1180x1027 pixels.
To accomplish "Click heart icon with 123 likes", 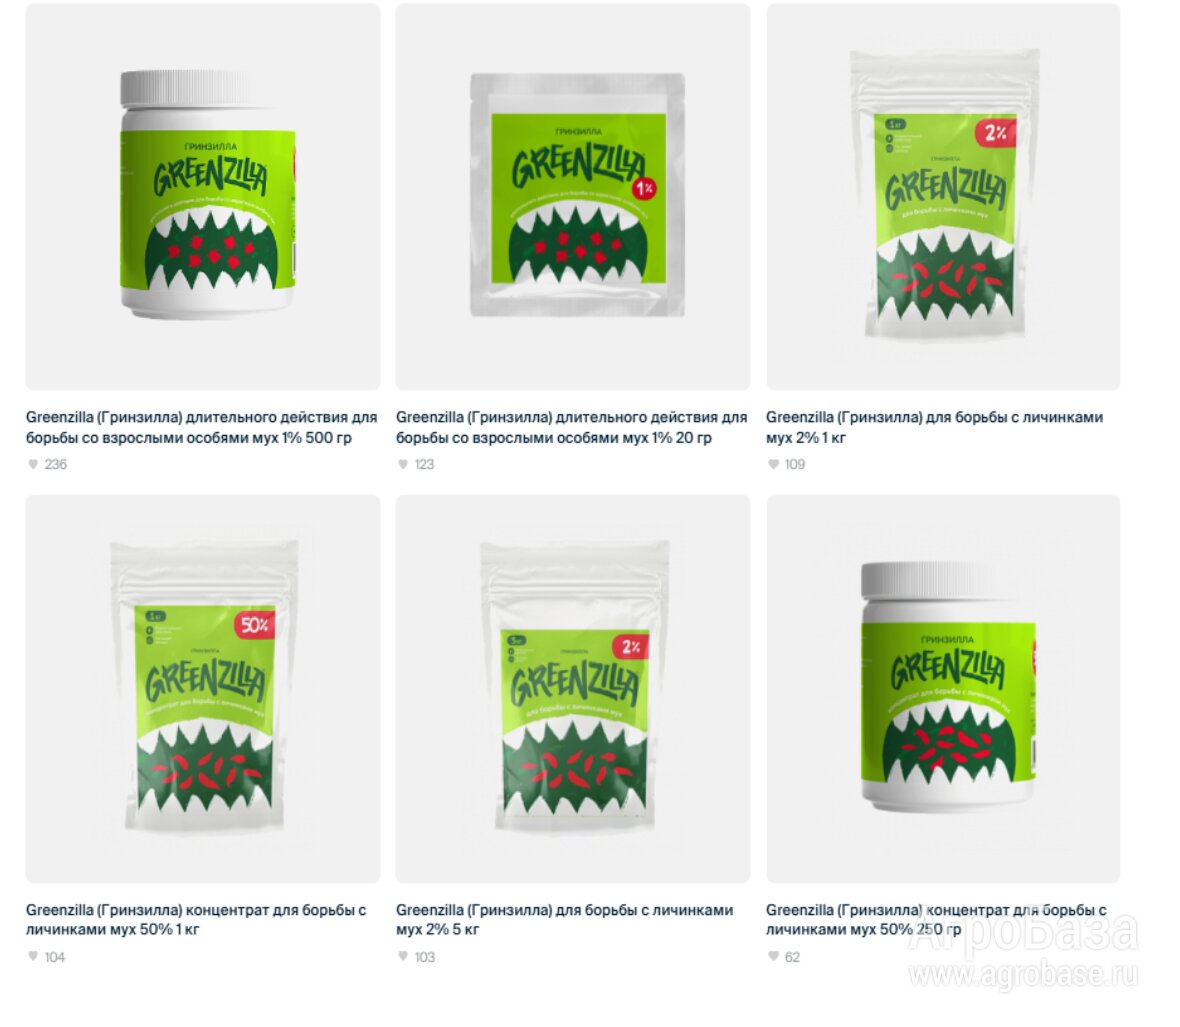I will coord(403,464).
